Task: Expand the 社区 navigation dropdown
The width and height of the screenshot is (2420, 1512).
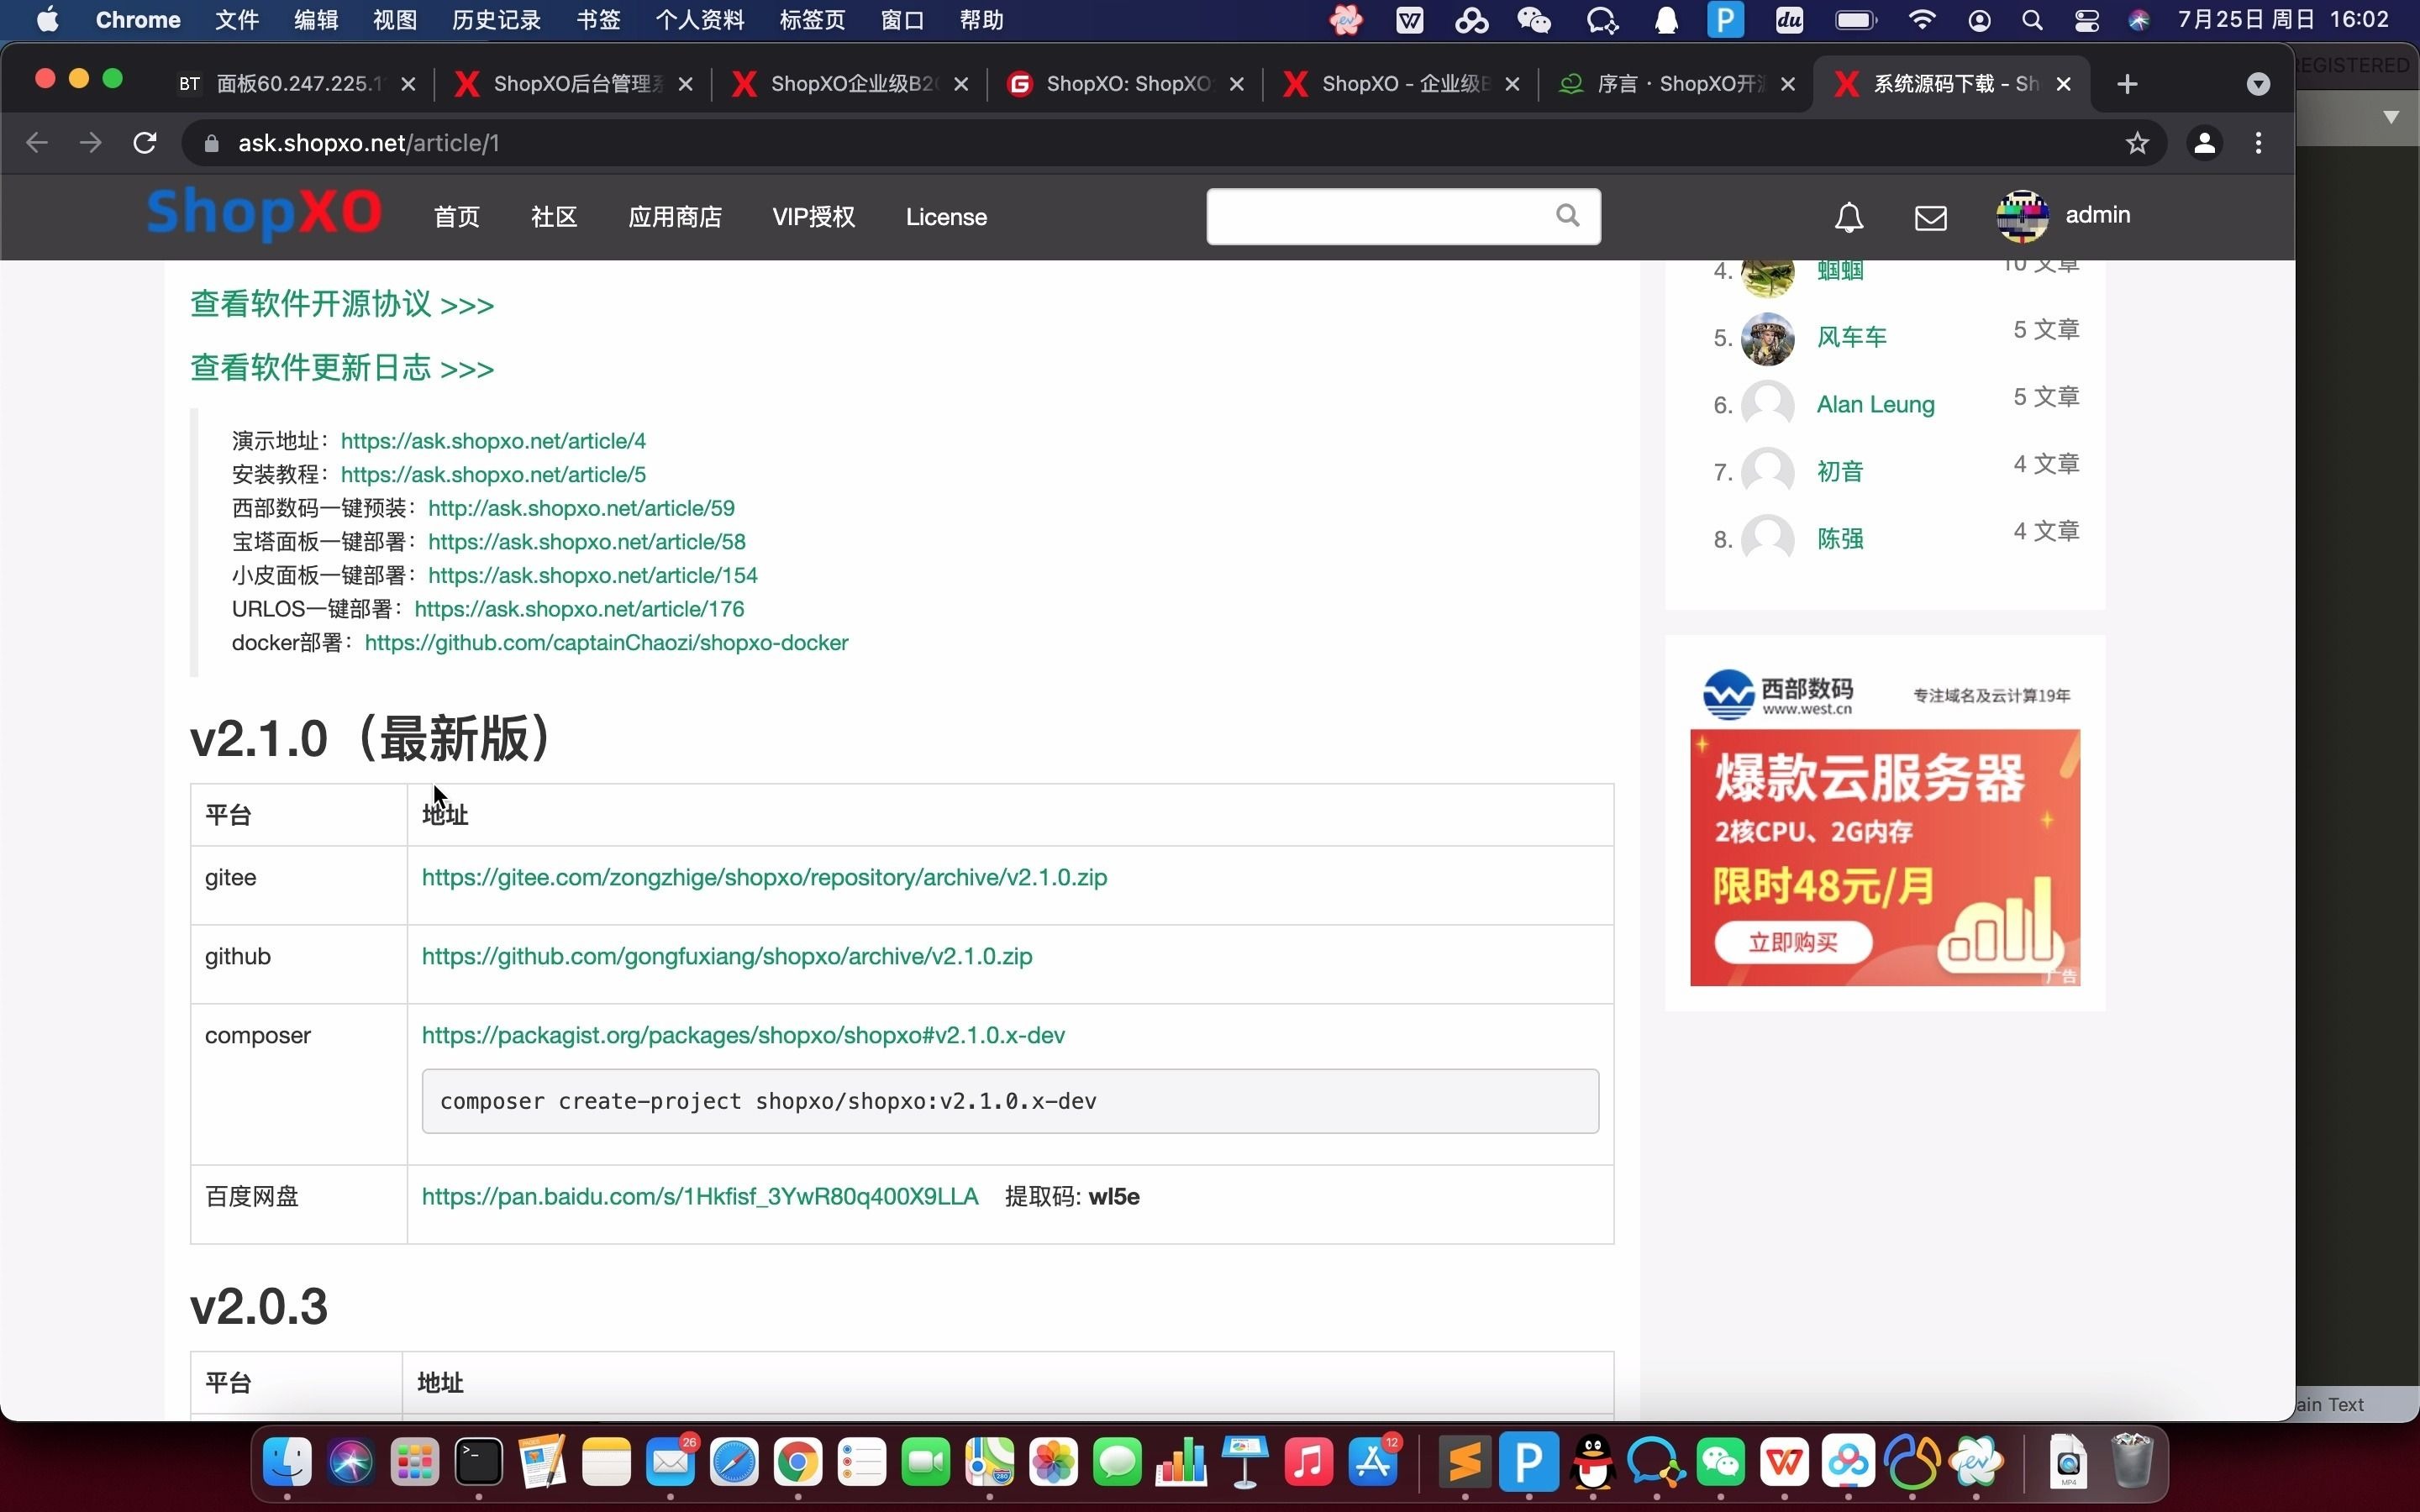Action: (552, 214)
